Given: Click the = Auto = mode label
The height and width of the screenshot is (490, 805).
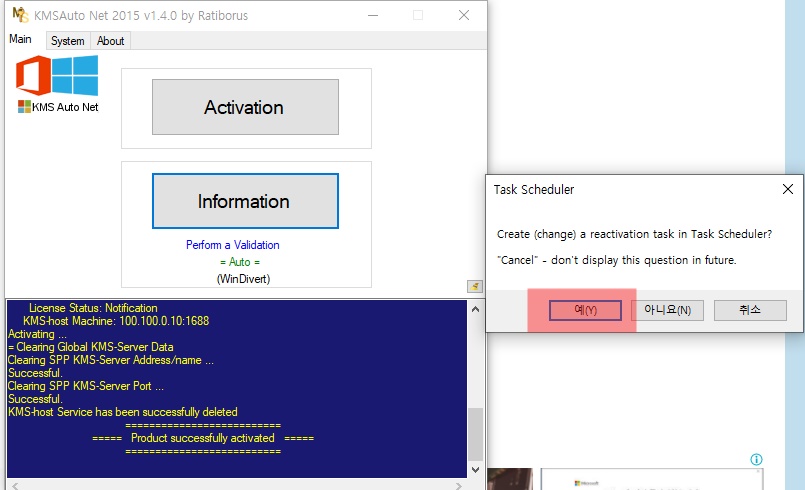Looking at the screenshot, I should point(240,262).
